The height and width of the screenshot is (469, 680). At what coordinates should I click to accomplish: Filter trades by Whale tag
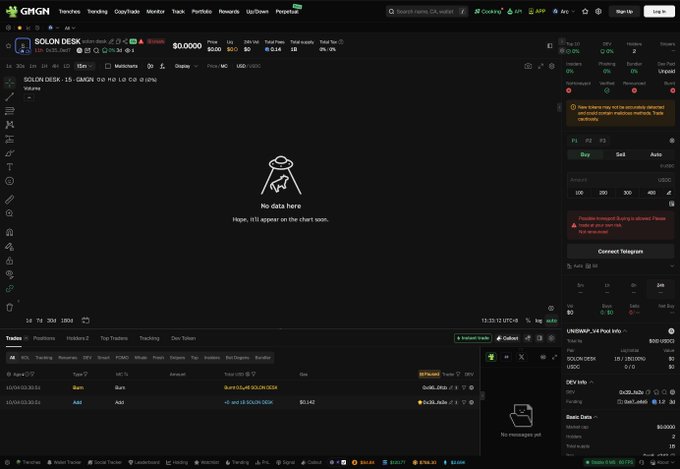[141, 357]
